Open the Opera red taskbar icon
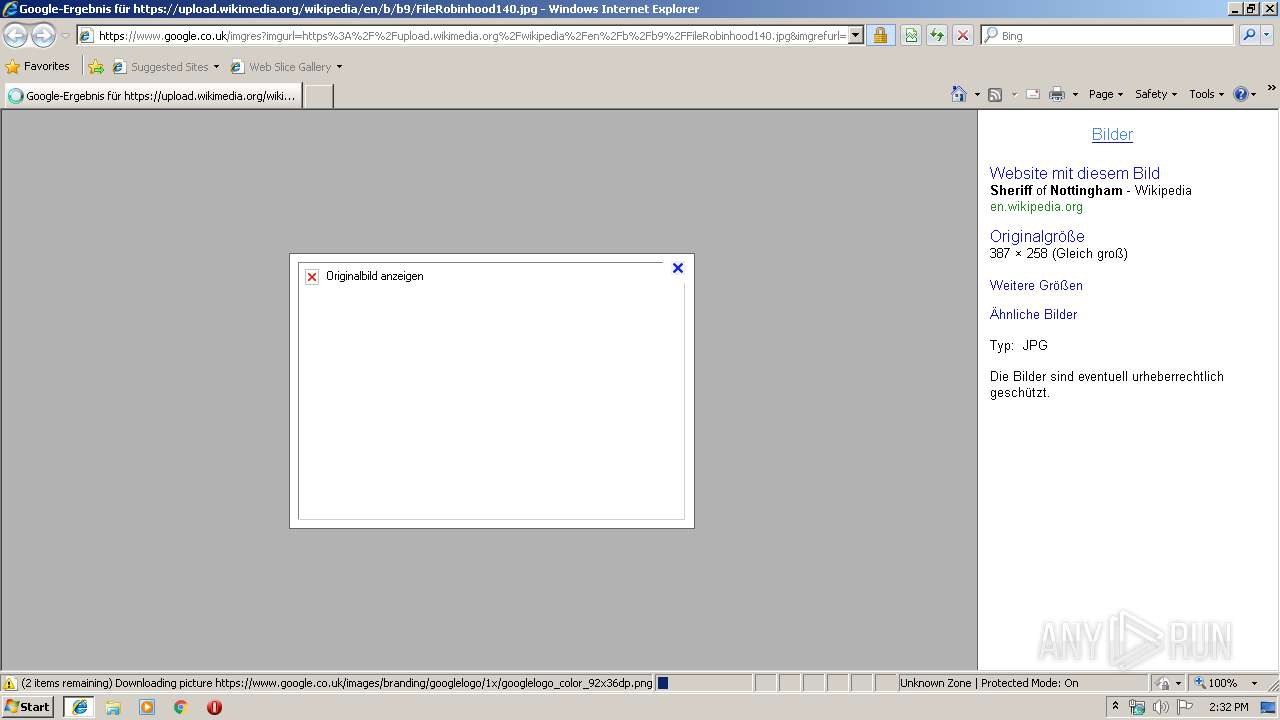 click(x=214, y=707)
